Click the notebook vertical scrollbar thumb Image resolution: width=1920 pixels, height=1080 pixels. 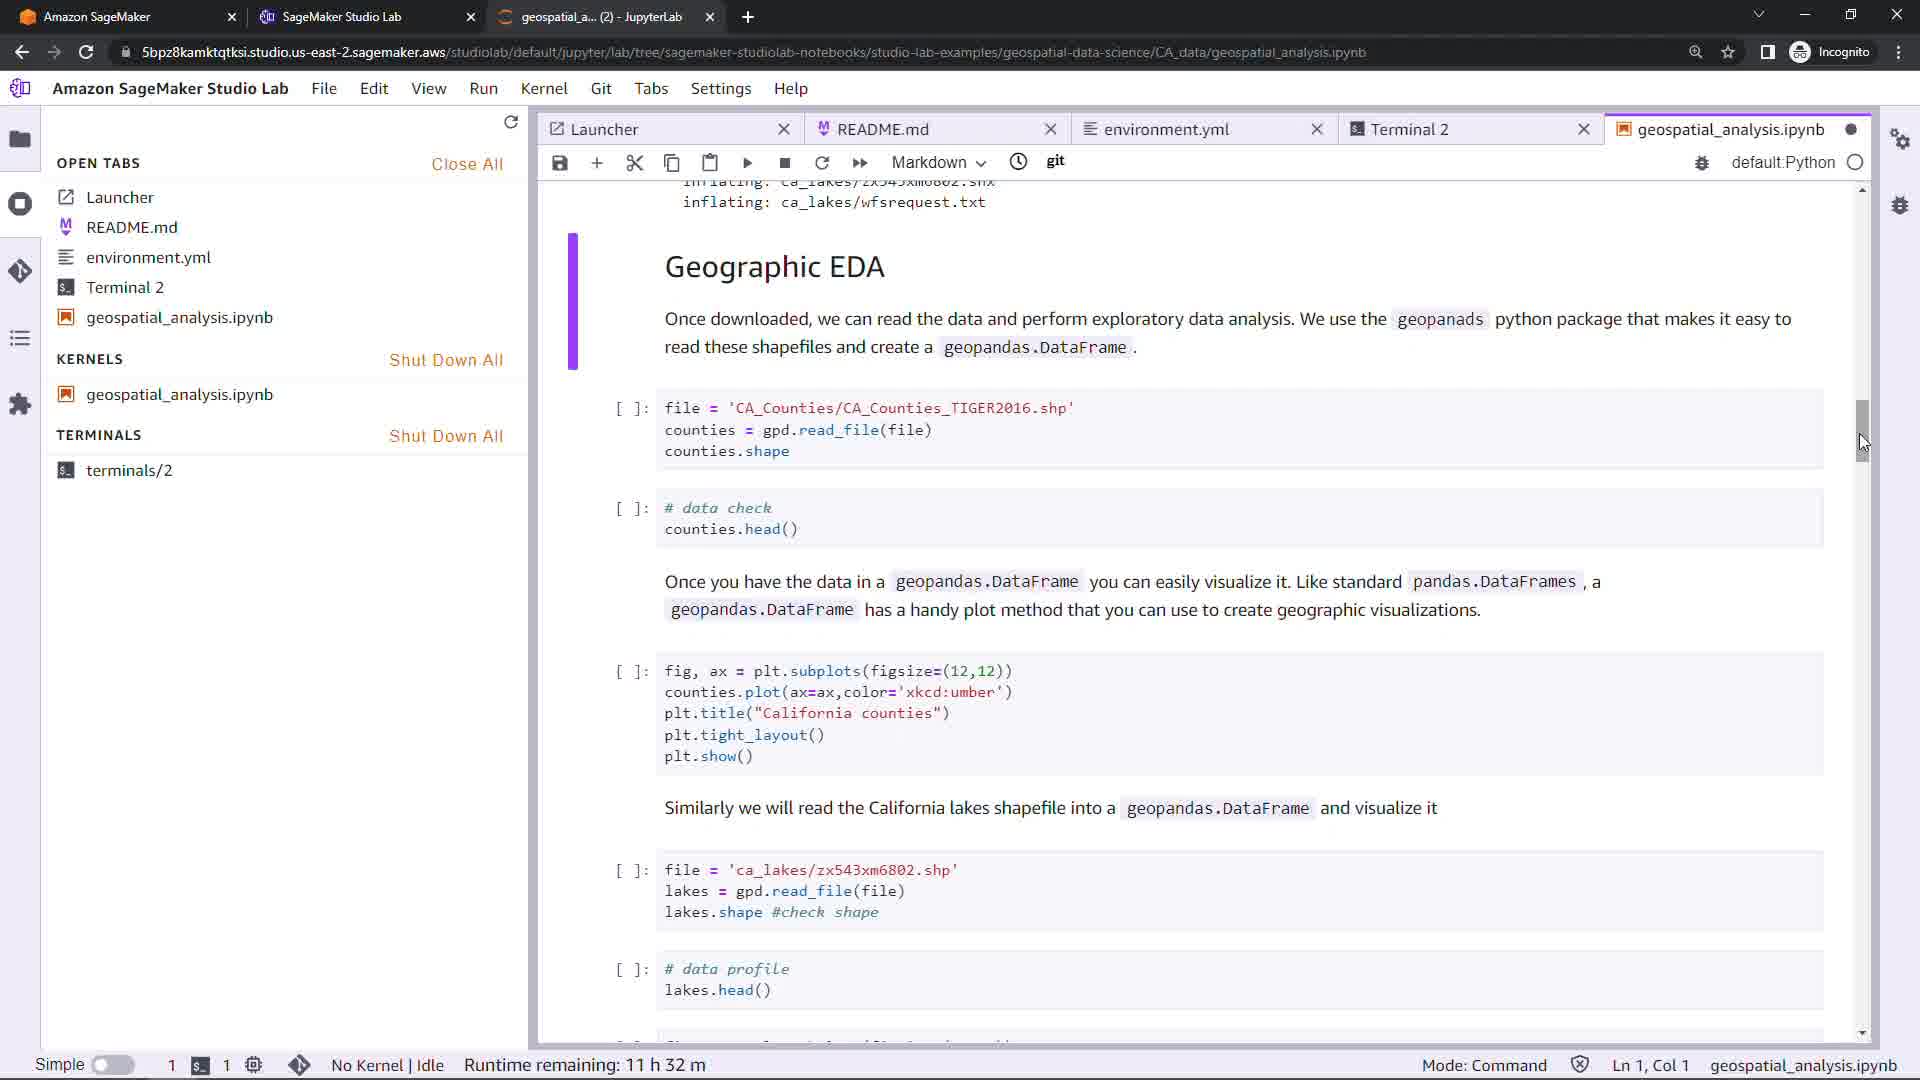point(1862,430)
